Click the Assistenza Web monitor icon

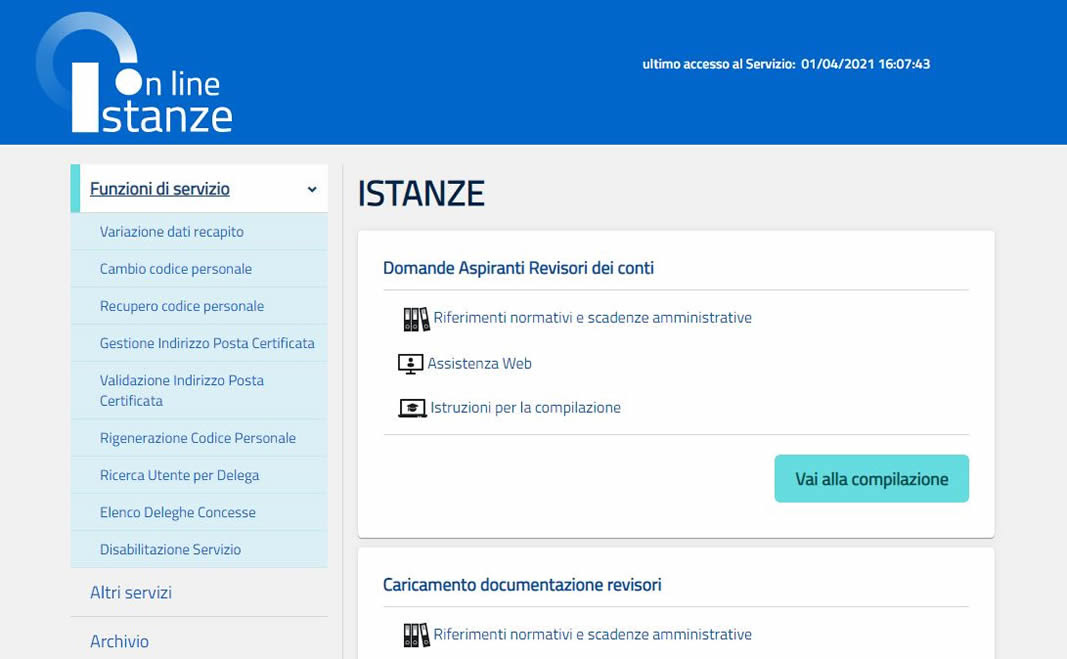click(410, 364)
